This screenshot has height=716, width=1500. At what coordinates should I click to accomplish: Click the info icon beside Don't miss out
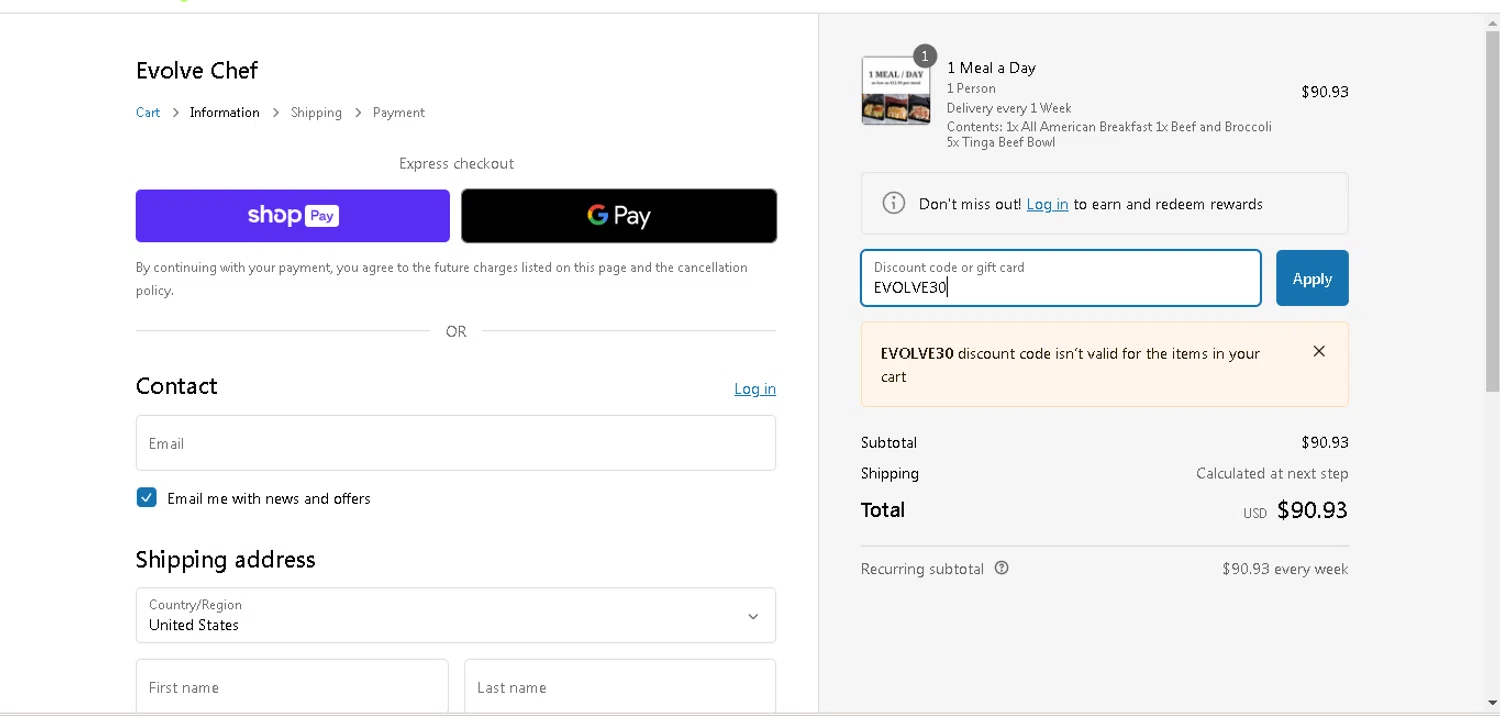[x=893, y=203]
